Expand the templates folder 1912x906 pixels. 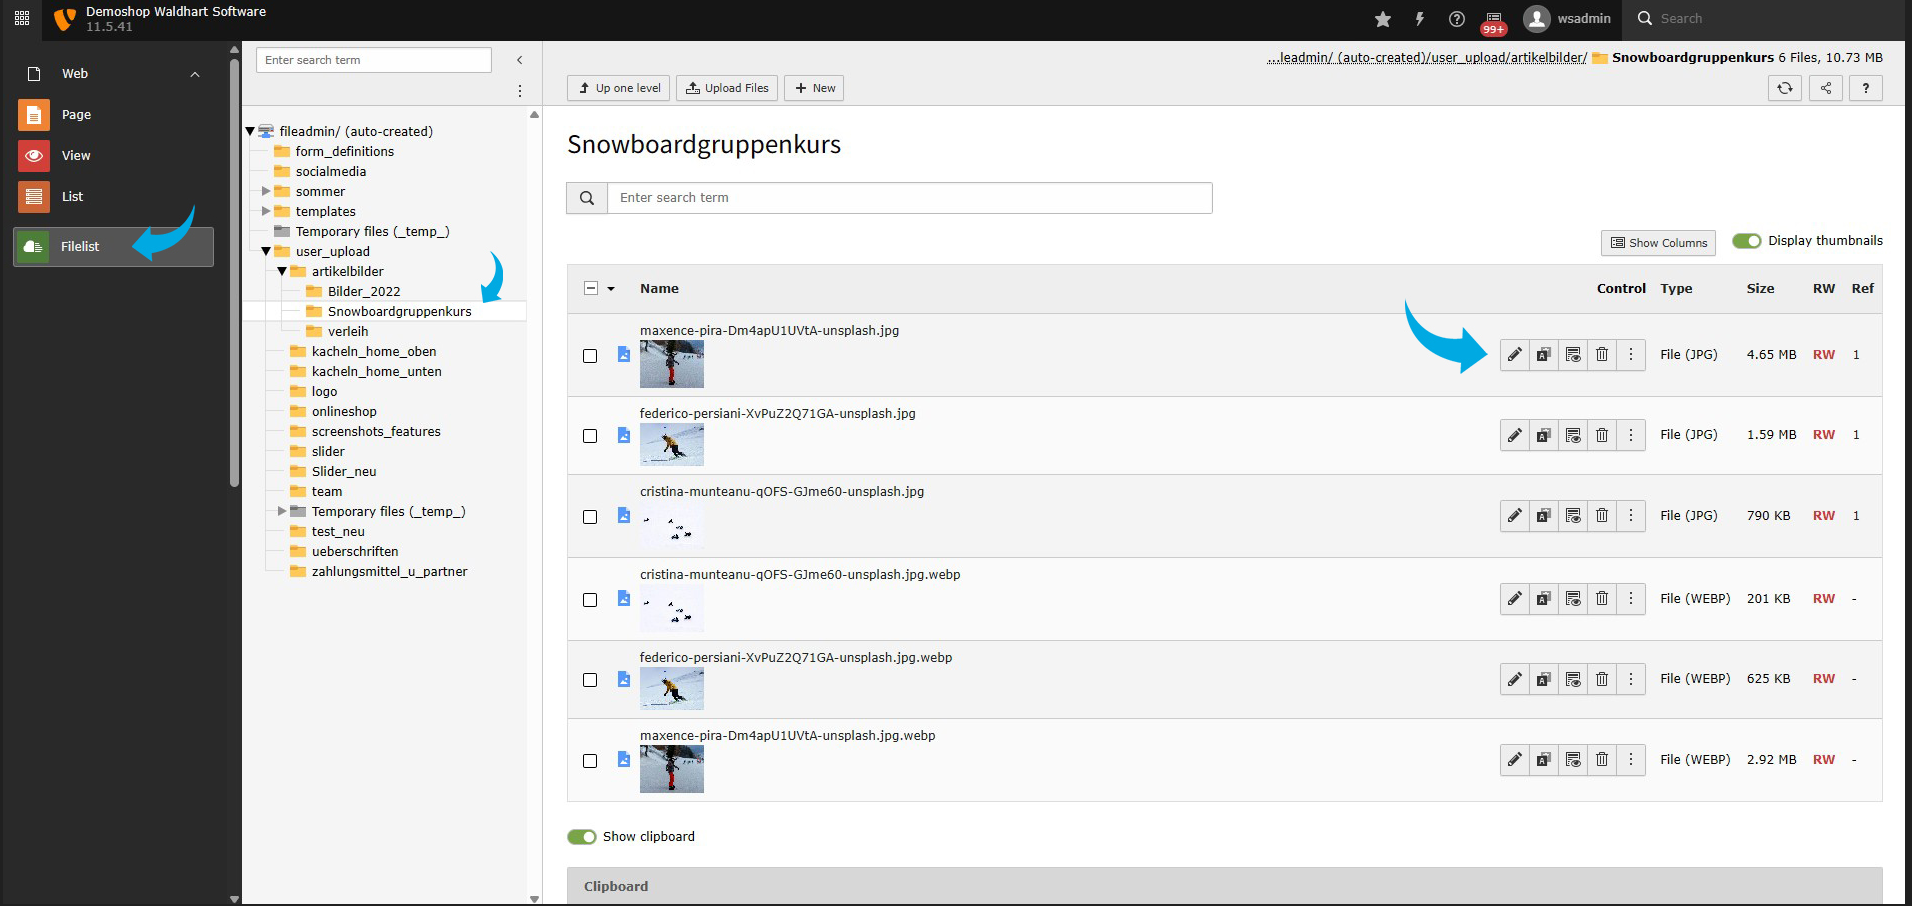pos(266,211)
